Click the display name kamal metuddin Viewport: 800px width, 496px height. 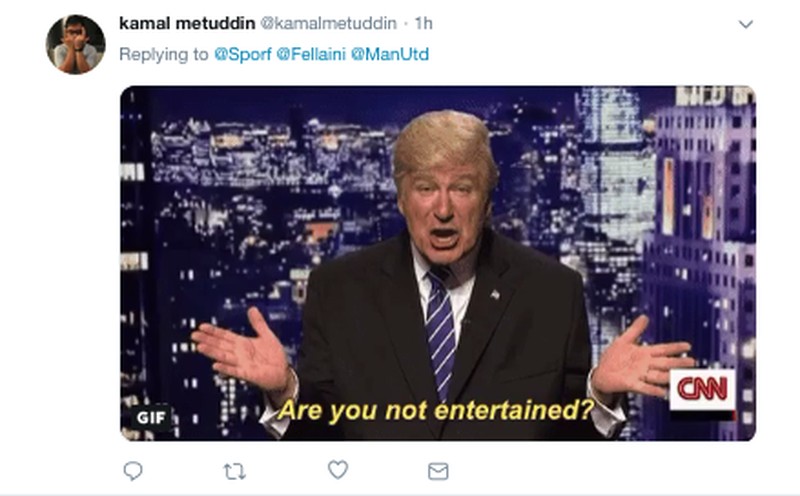coord(187,23)
